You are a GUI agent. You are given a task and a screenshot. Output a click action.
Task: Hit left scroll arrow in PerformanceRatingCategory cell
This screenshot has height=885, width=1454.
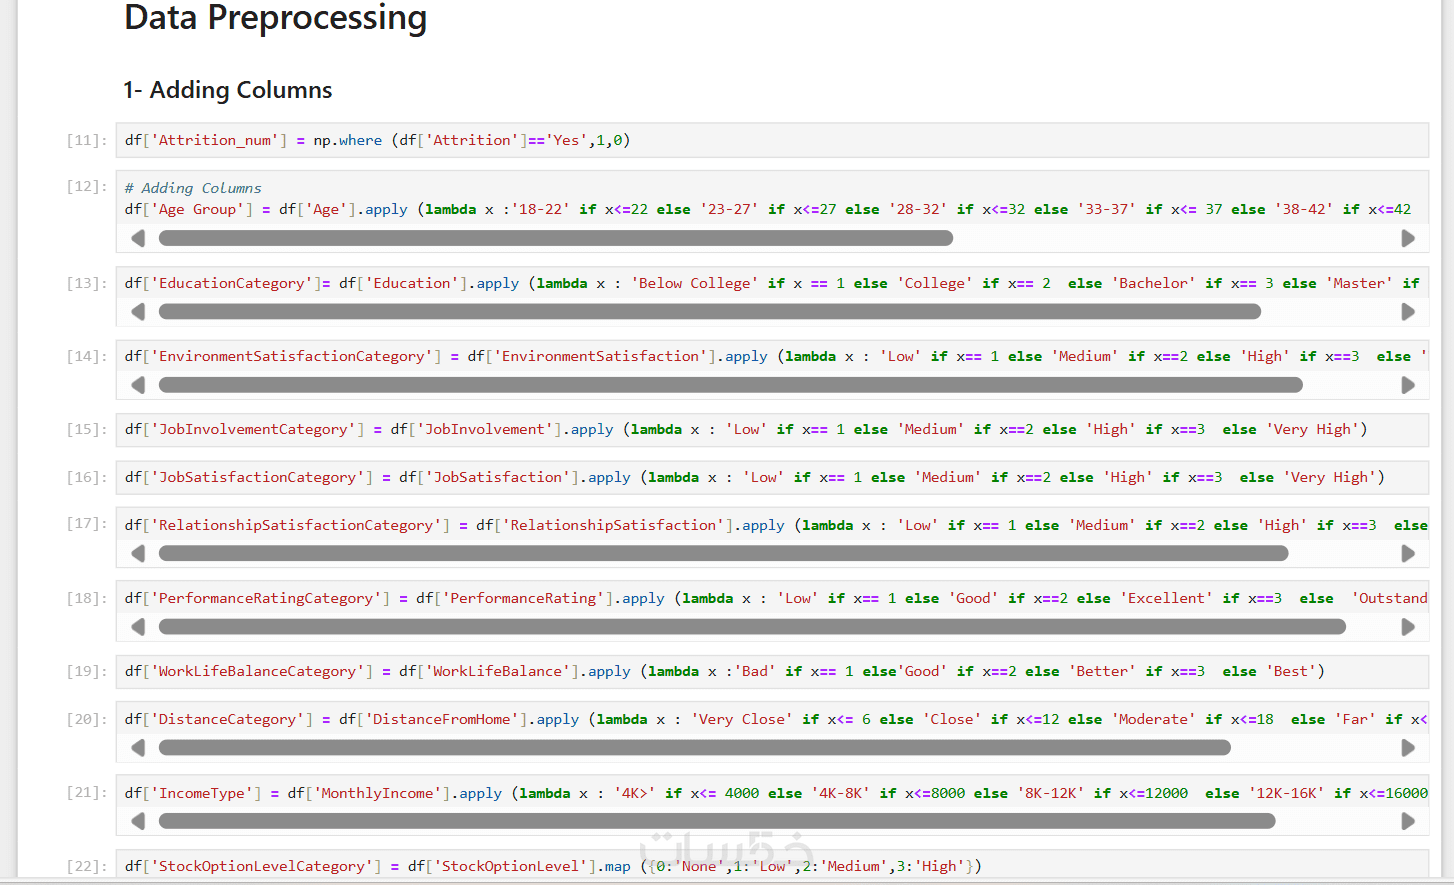click(138, 627)
